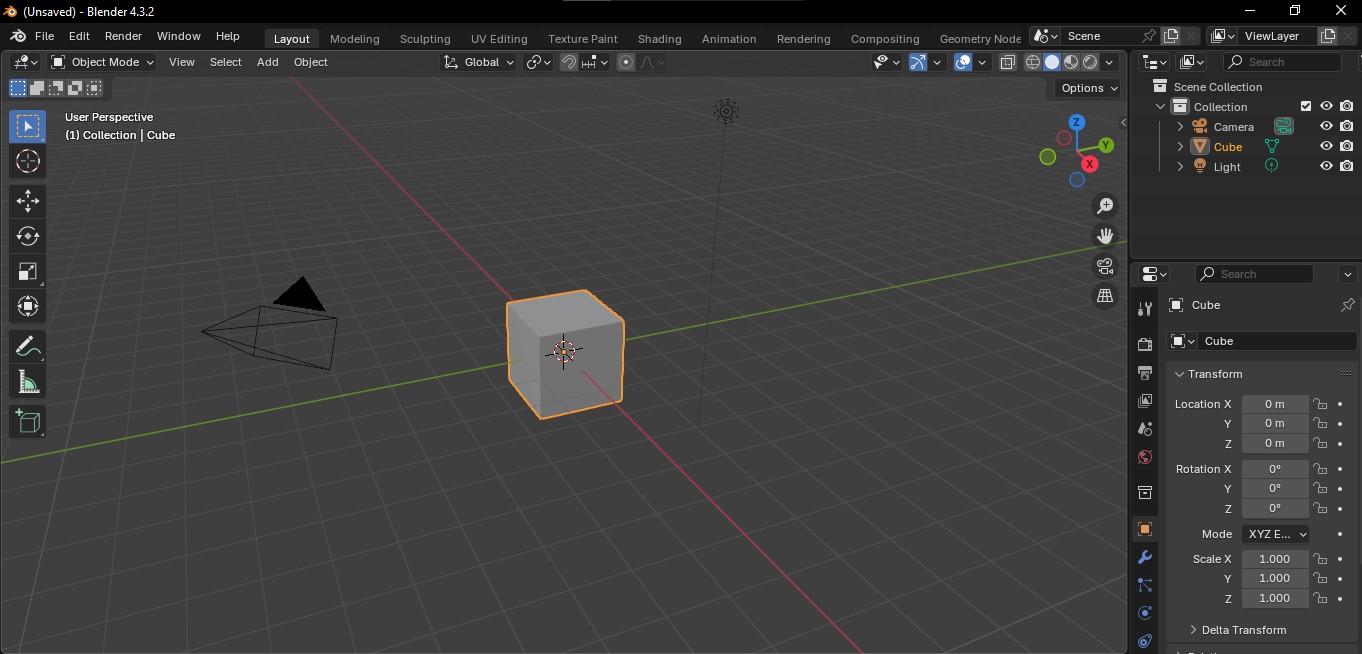The width and height of the screenshot is (1362, 654).
Task: Select the Rotate tool
Action: pyautogui.click(x=28, y=236)
